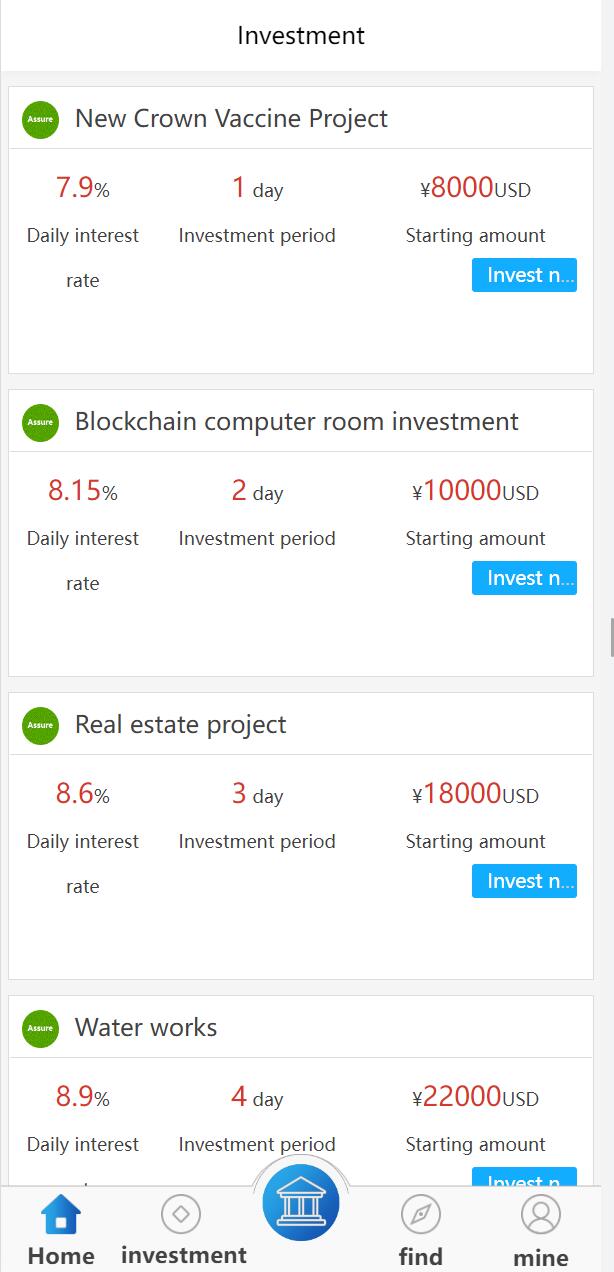Invest now in New Crown Vaccine Project
The image size is (614, 1272).
524,275
